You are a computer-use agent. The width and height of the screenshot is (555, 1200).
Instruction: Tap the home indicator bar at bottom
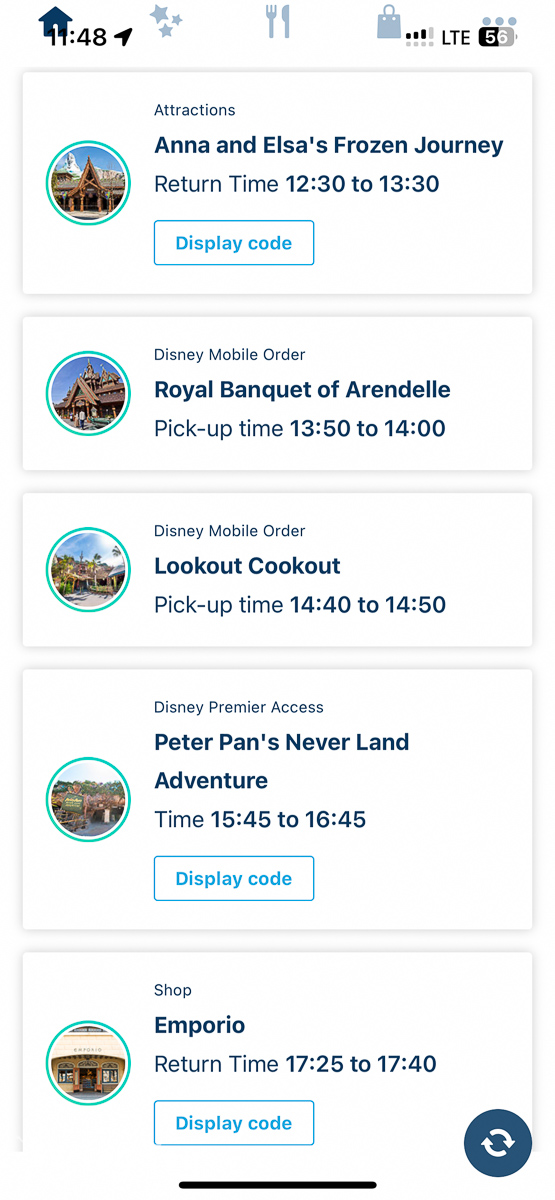coord(278,1185)
